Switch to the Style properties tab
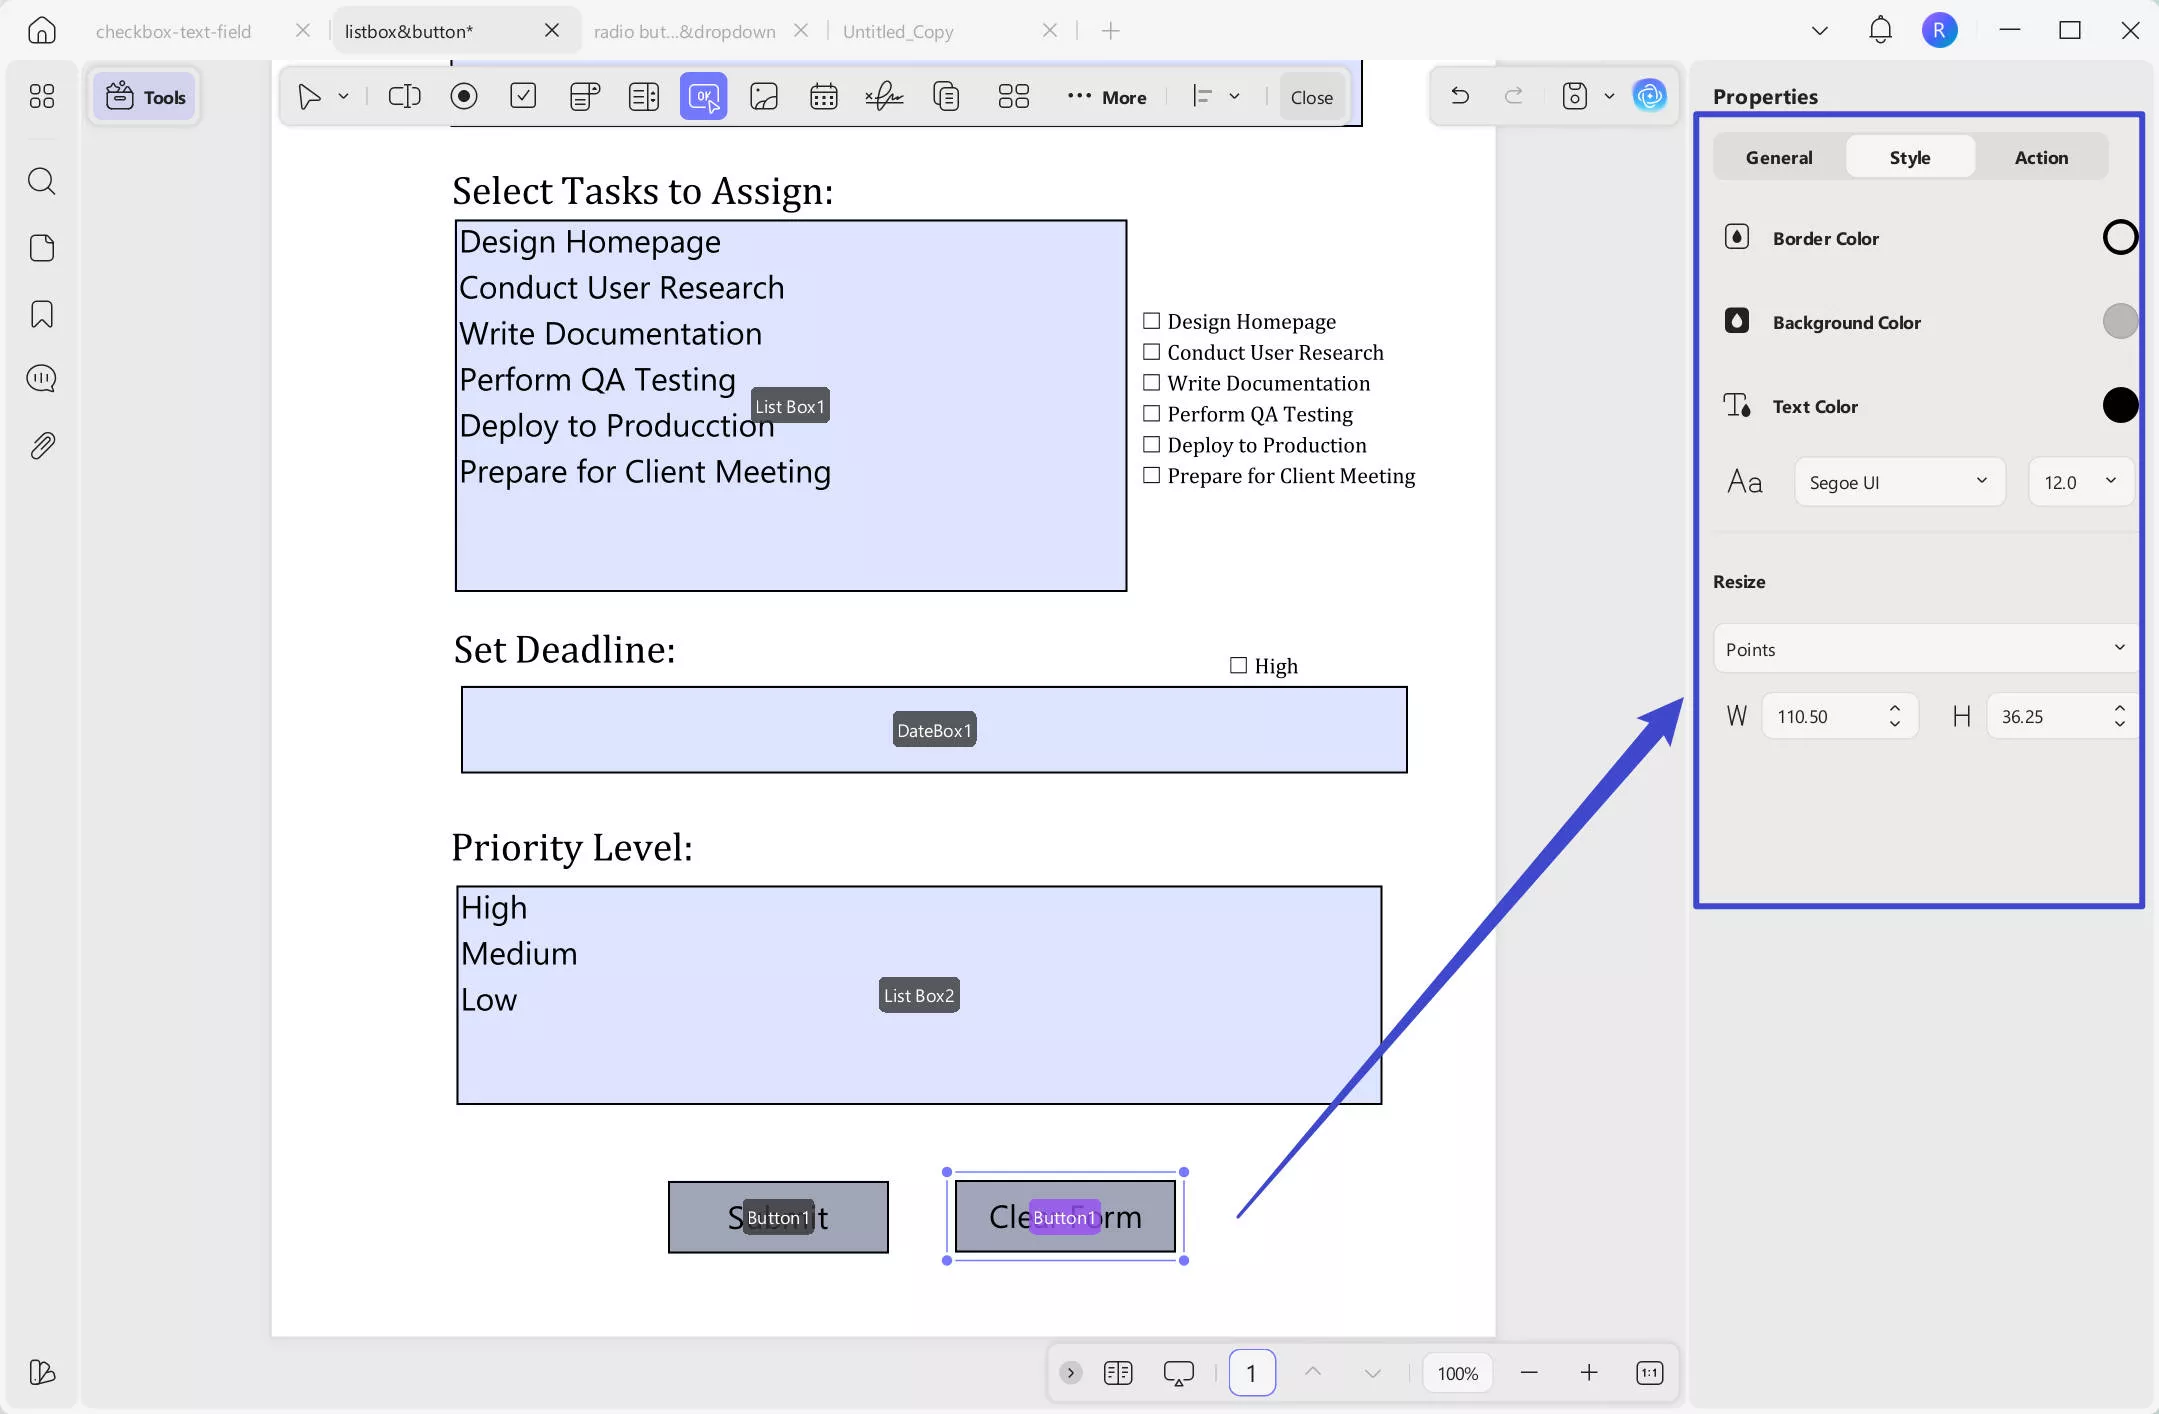 tap(1910, 157)
